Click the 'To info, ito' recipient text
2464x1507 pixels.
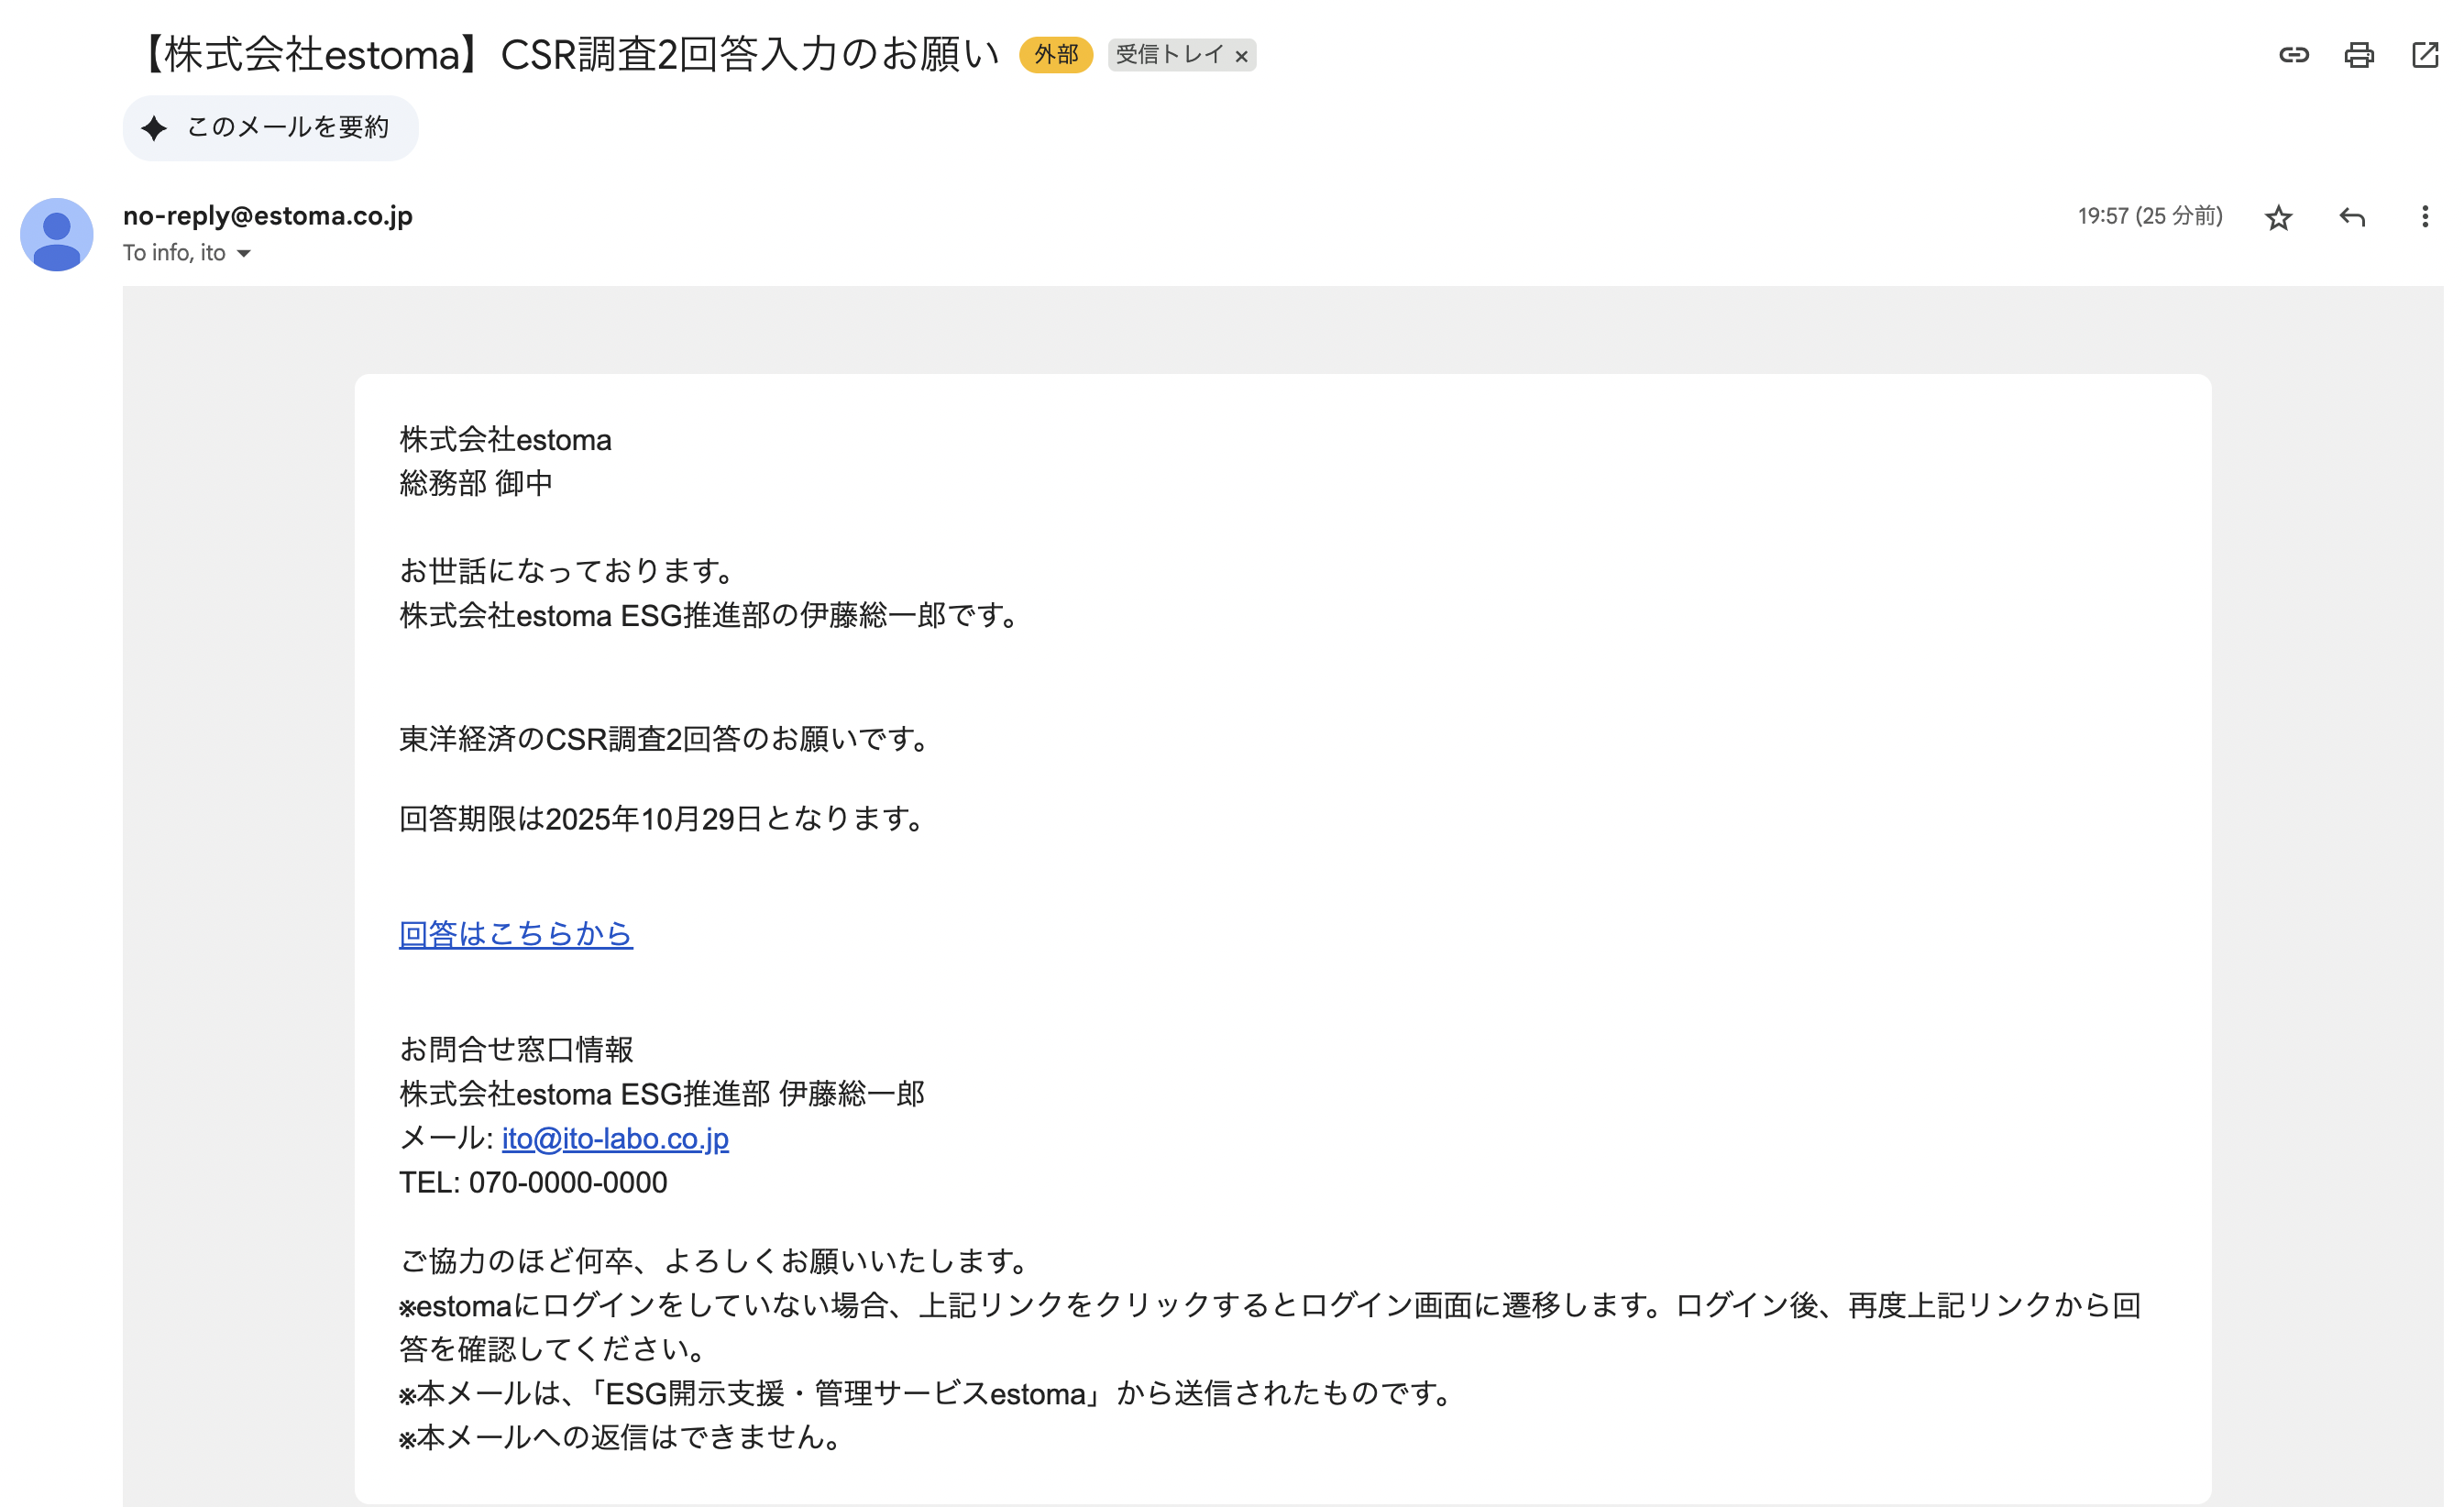(174, 253)
